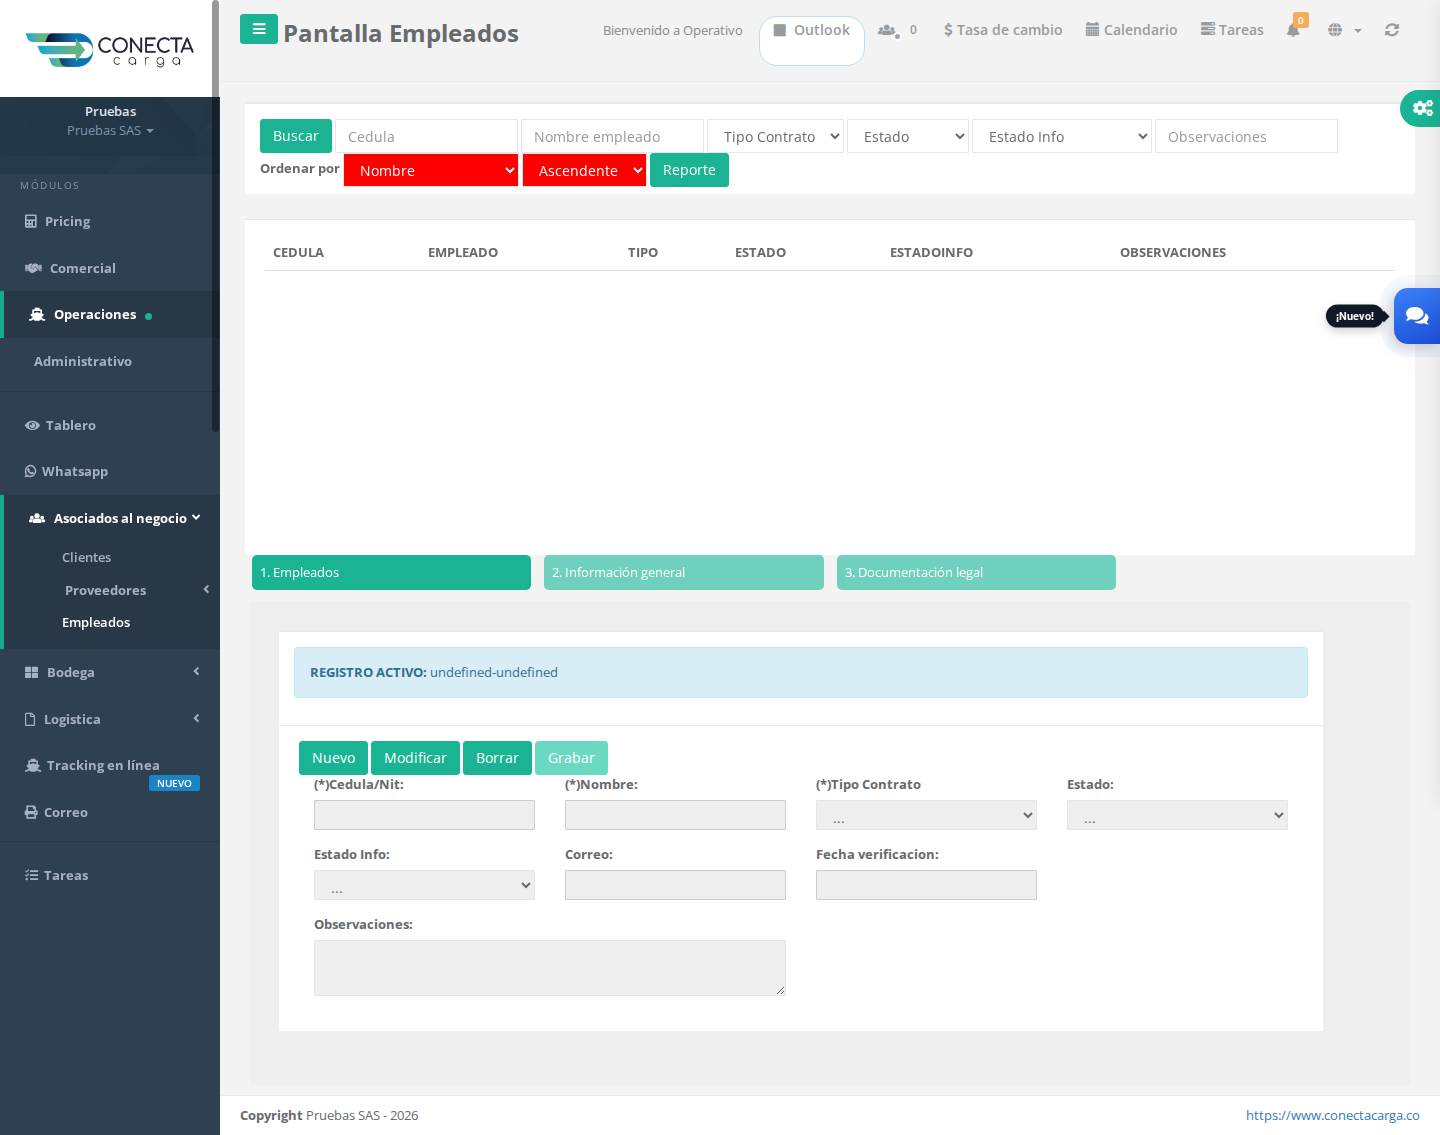
Task: Click the Buscar button
Action: click(296, 136)
